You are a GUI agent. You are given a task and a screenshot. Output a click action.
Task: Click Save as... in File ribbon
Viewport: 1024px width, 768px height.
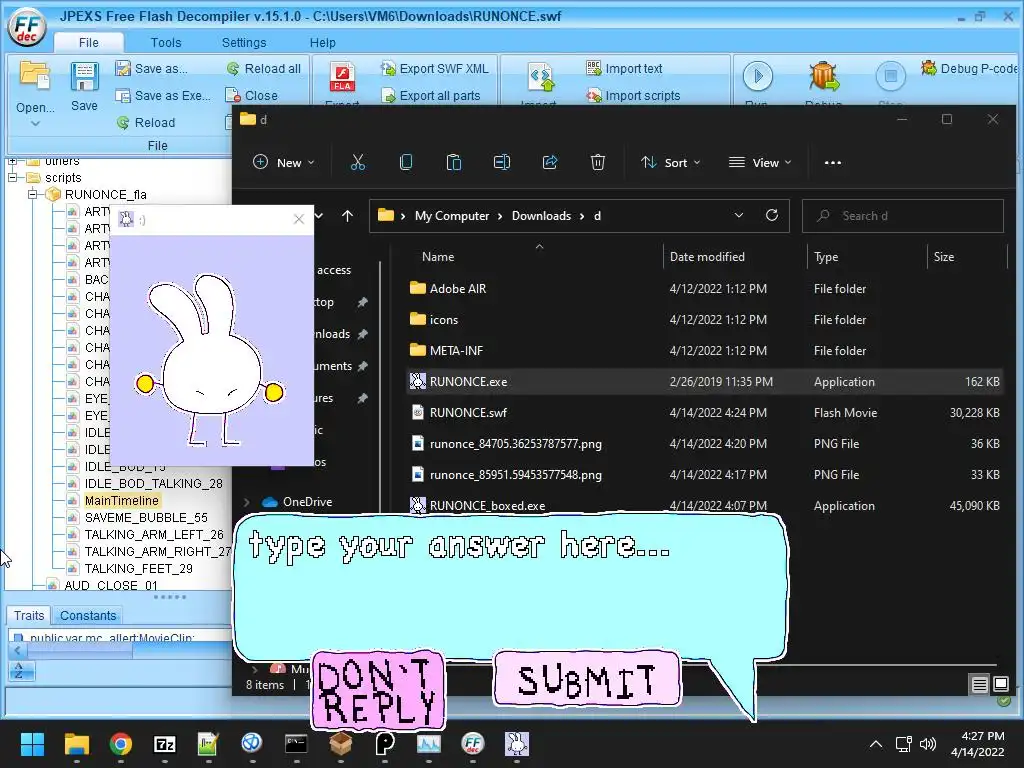[151, 69]
